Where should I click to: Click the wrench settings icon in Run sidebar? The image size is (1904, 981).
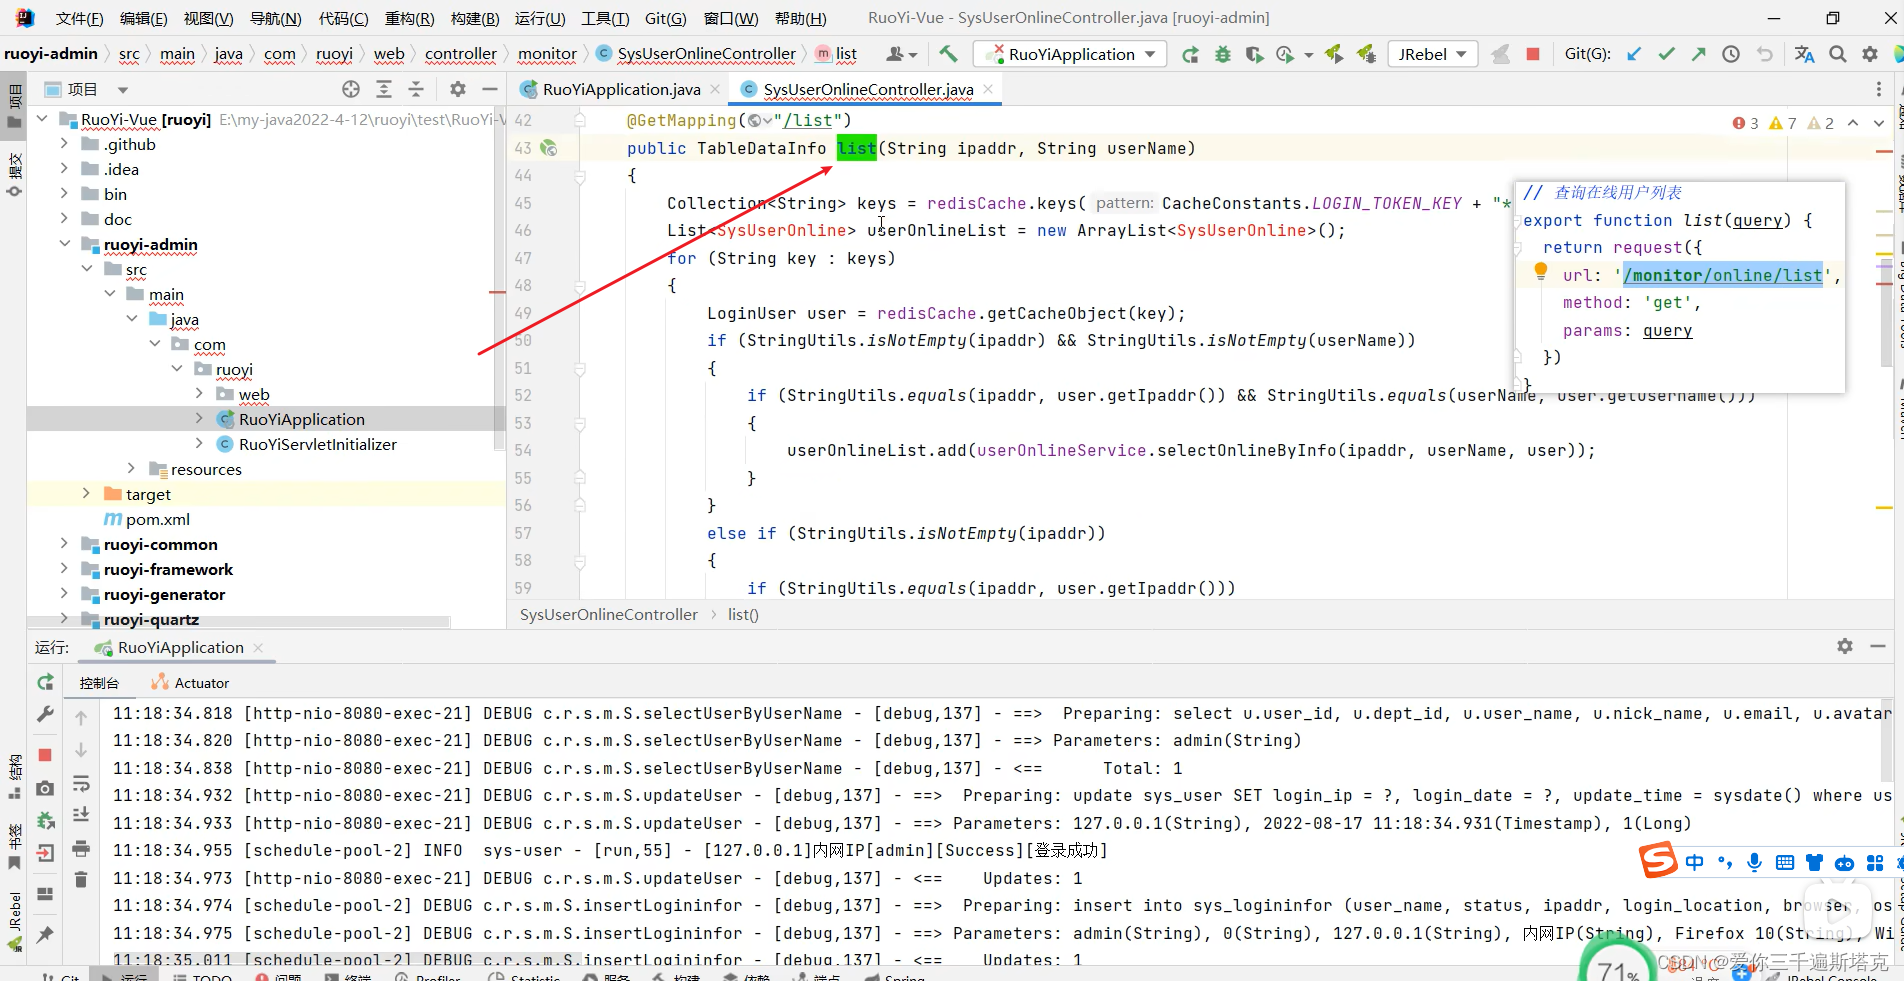(45, 714)
